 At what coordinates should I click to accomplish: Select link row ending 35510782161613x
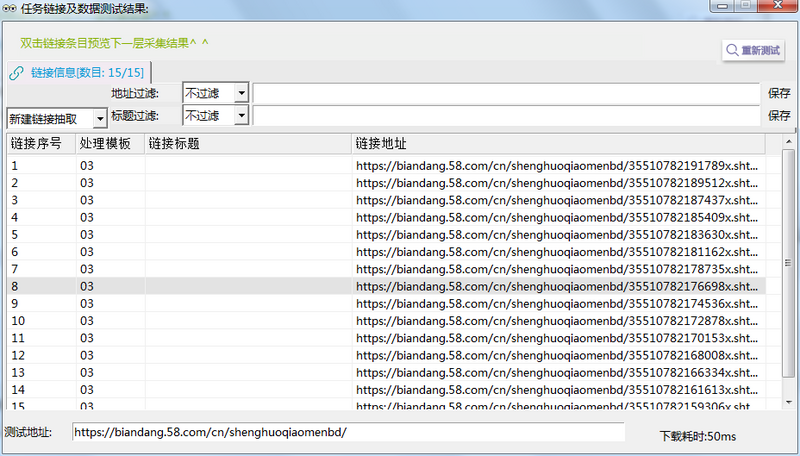(x=386, y=390)
